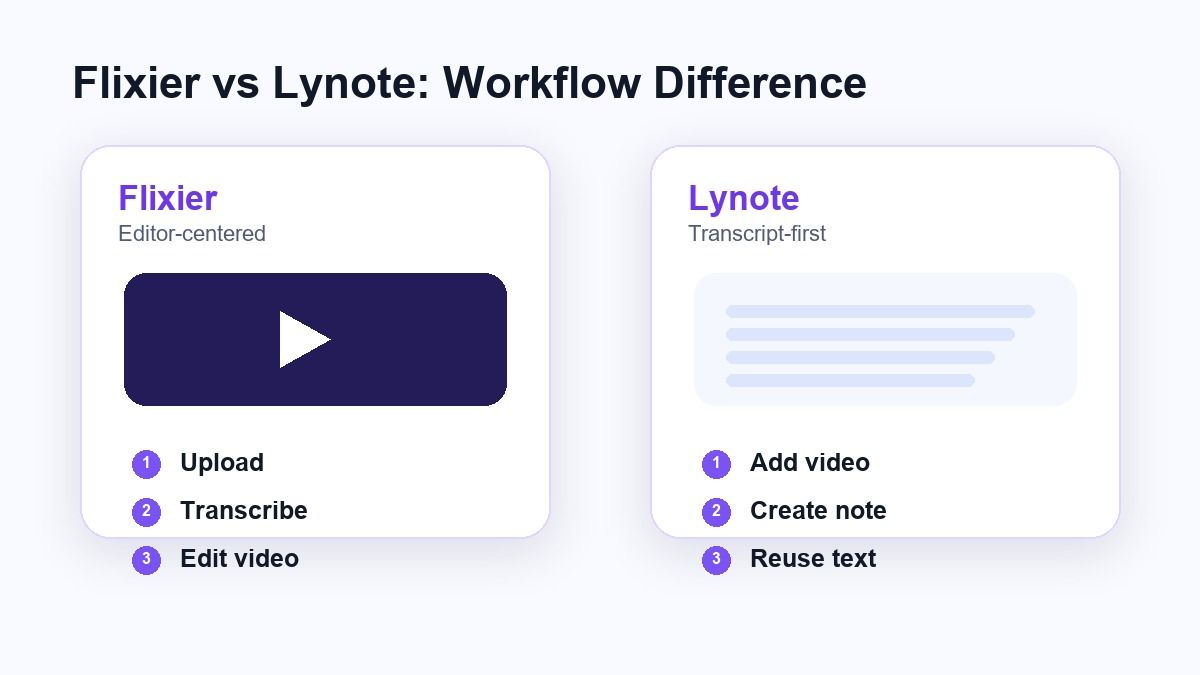Click the Lynote transcript preview box

(x=885, y=340)
